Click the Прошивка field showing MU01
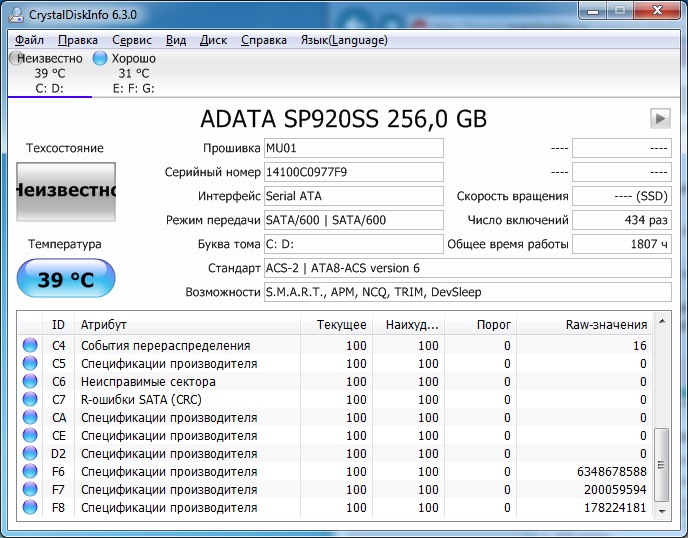 click(354, 148)
